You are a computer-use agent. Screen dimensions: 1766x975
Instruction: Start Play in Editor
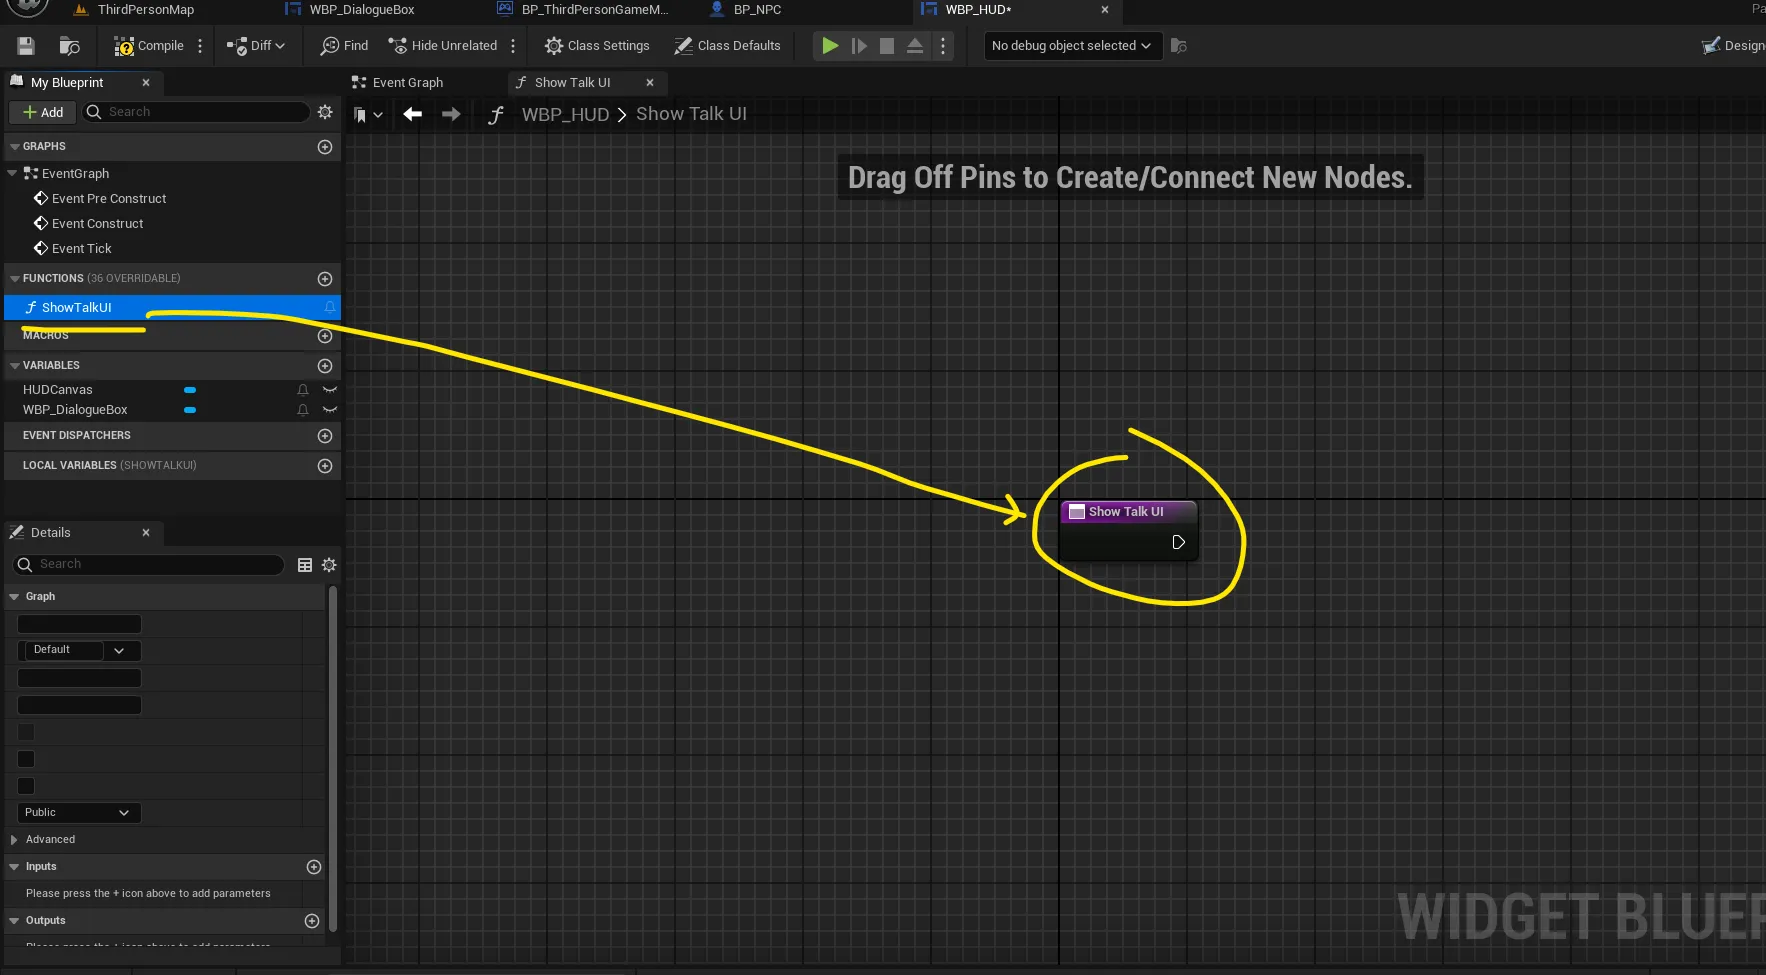(830, 46)
